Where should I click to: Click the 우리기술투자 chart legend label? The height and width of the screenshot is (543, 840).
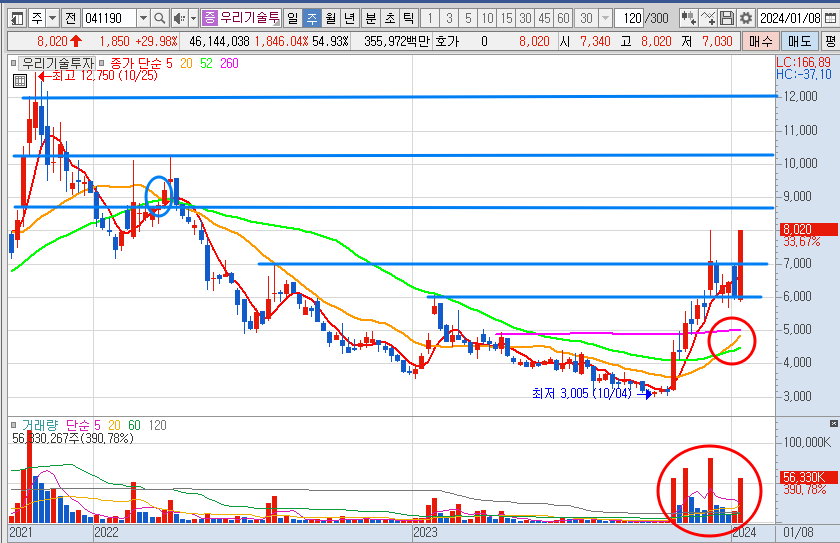pos(57,63)
